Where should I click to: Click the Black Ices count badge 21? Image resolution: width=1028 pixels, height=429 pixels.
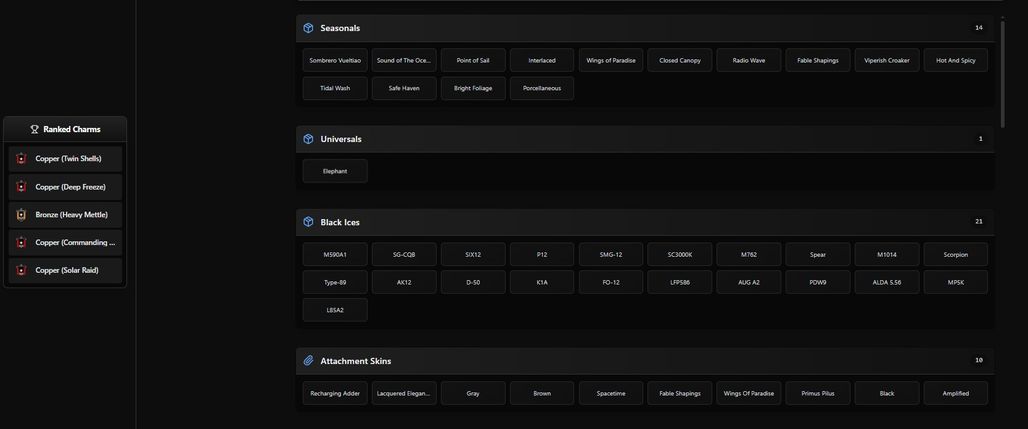pyautogui.click(x=979, y=222)
